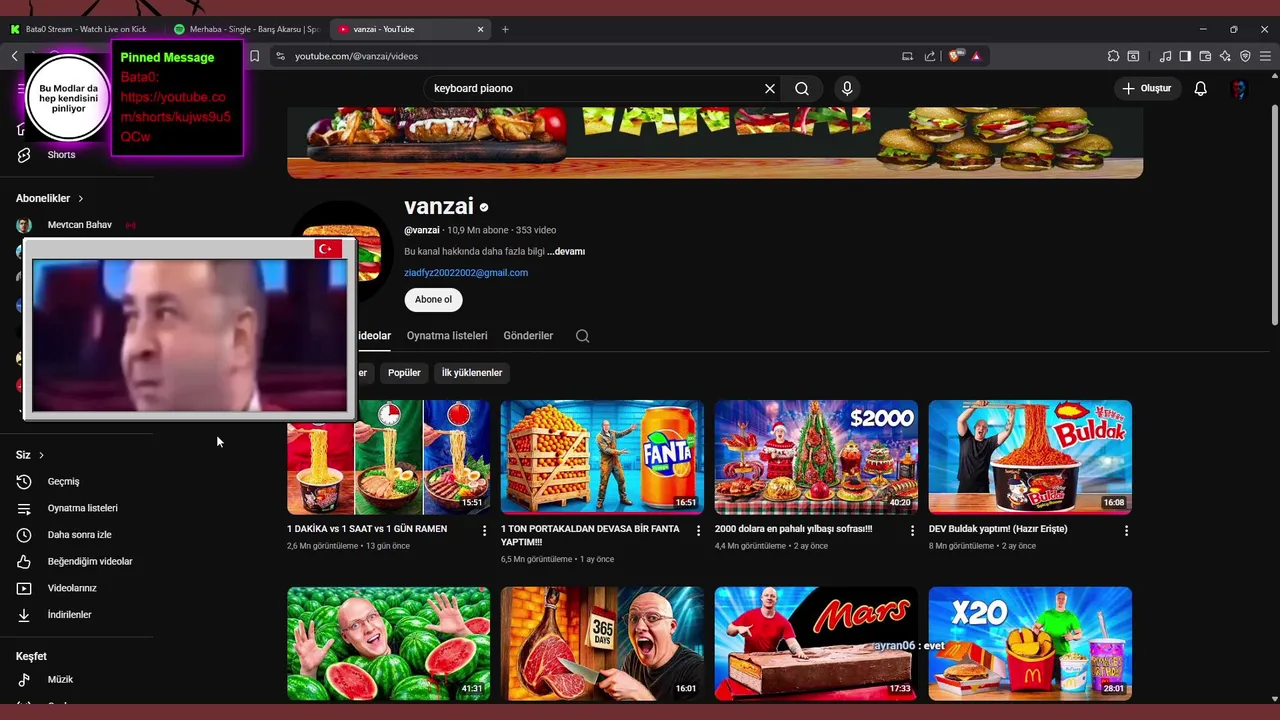The image size is (1280, 720).
Task: Switch to Gönderiler channel tab
Action: coord(528,336)
